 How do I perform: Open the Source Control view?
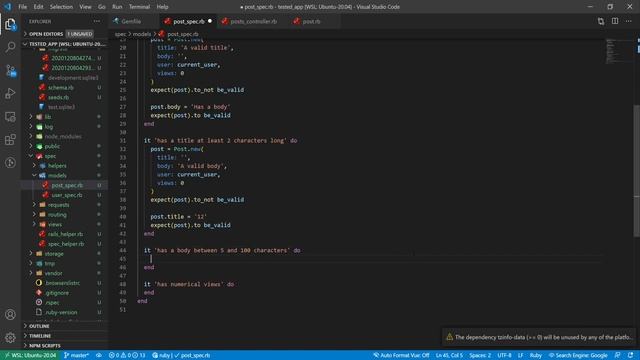(10, 71)
